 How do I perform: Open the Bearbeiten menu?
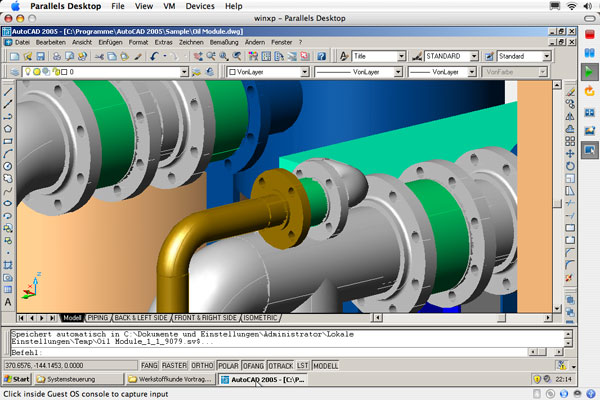tap(51, 42)
